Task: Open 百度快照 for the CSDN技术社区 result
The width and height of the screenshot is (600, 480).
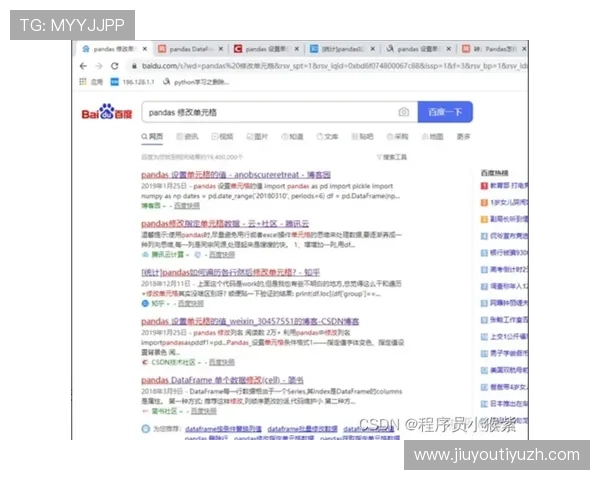Action: [222, 362]
